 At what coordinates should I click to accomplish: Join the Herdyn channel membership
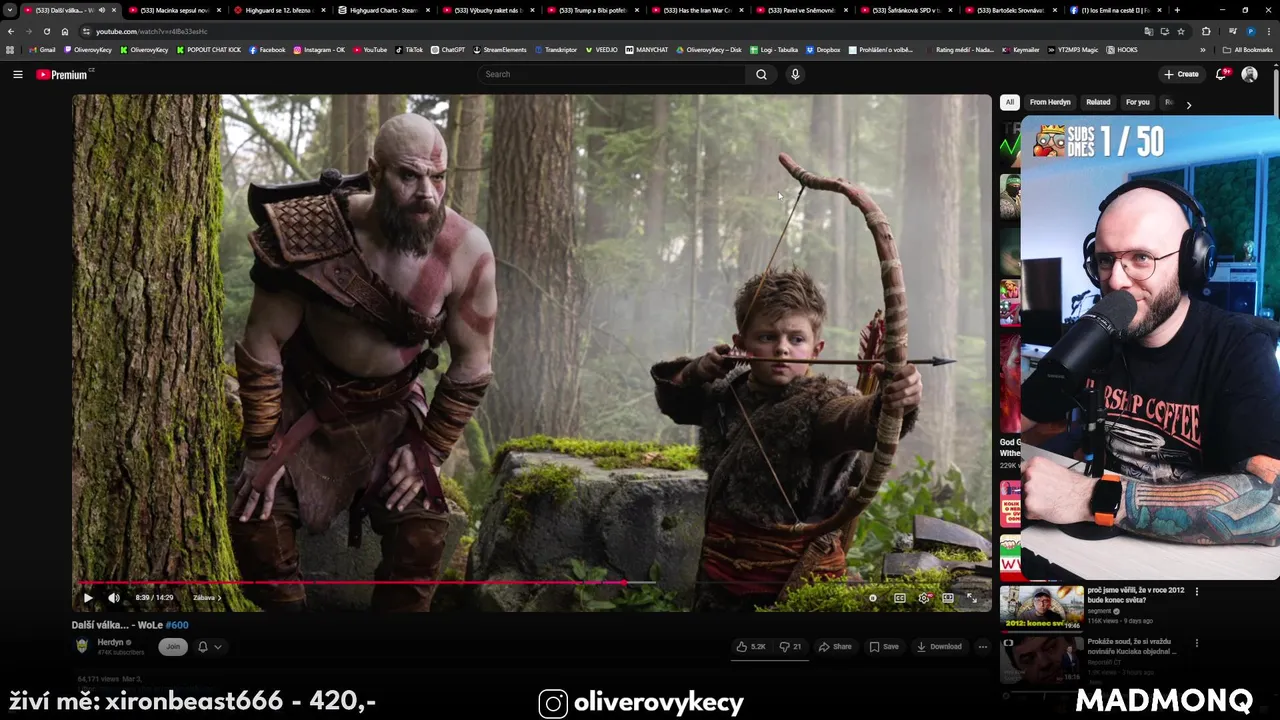(173, 647)
